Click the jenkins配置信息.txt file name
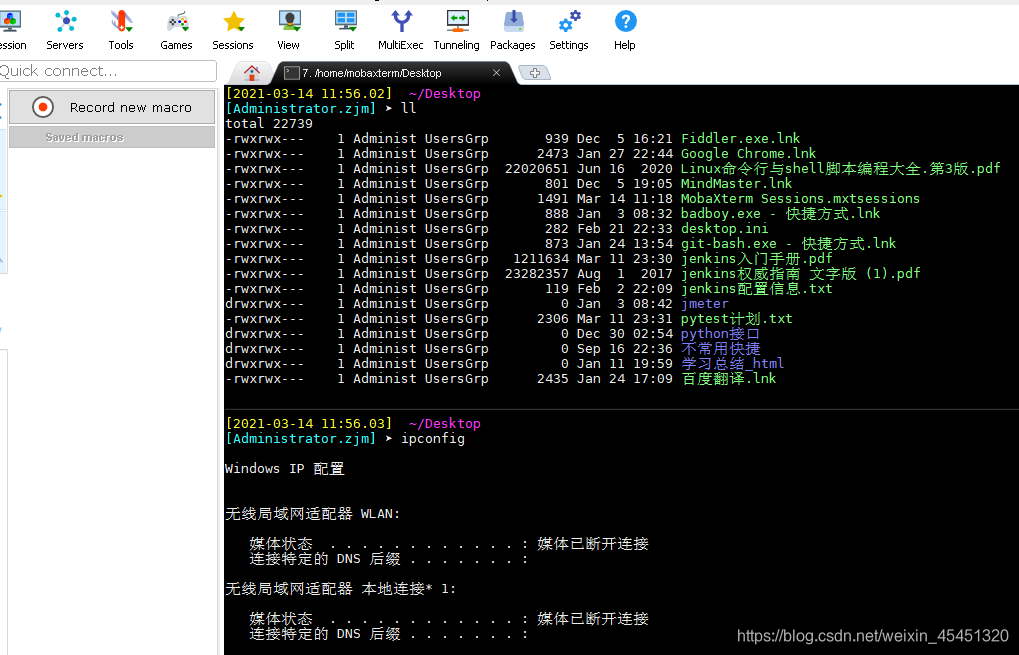Viewport: 1019px width, 655px height. [756, 288]
